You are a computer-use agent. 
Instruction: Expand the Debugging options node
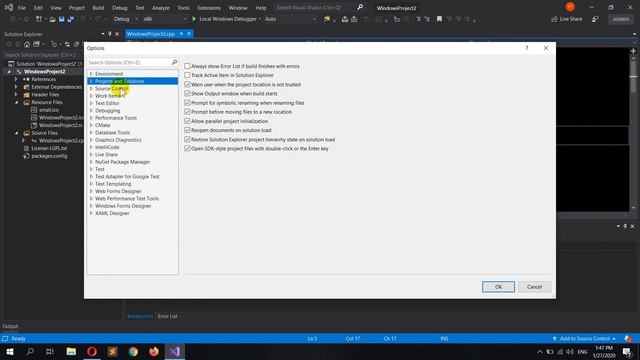91,111
